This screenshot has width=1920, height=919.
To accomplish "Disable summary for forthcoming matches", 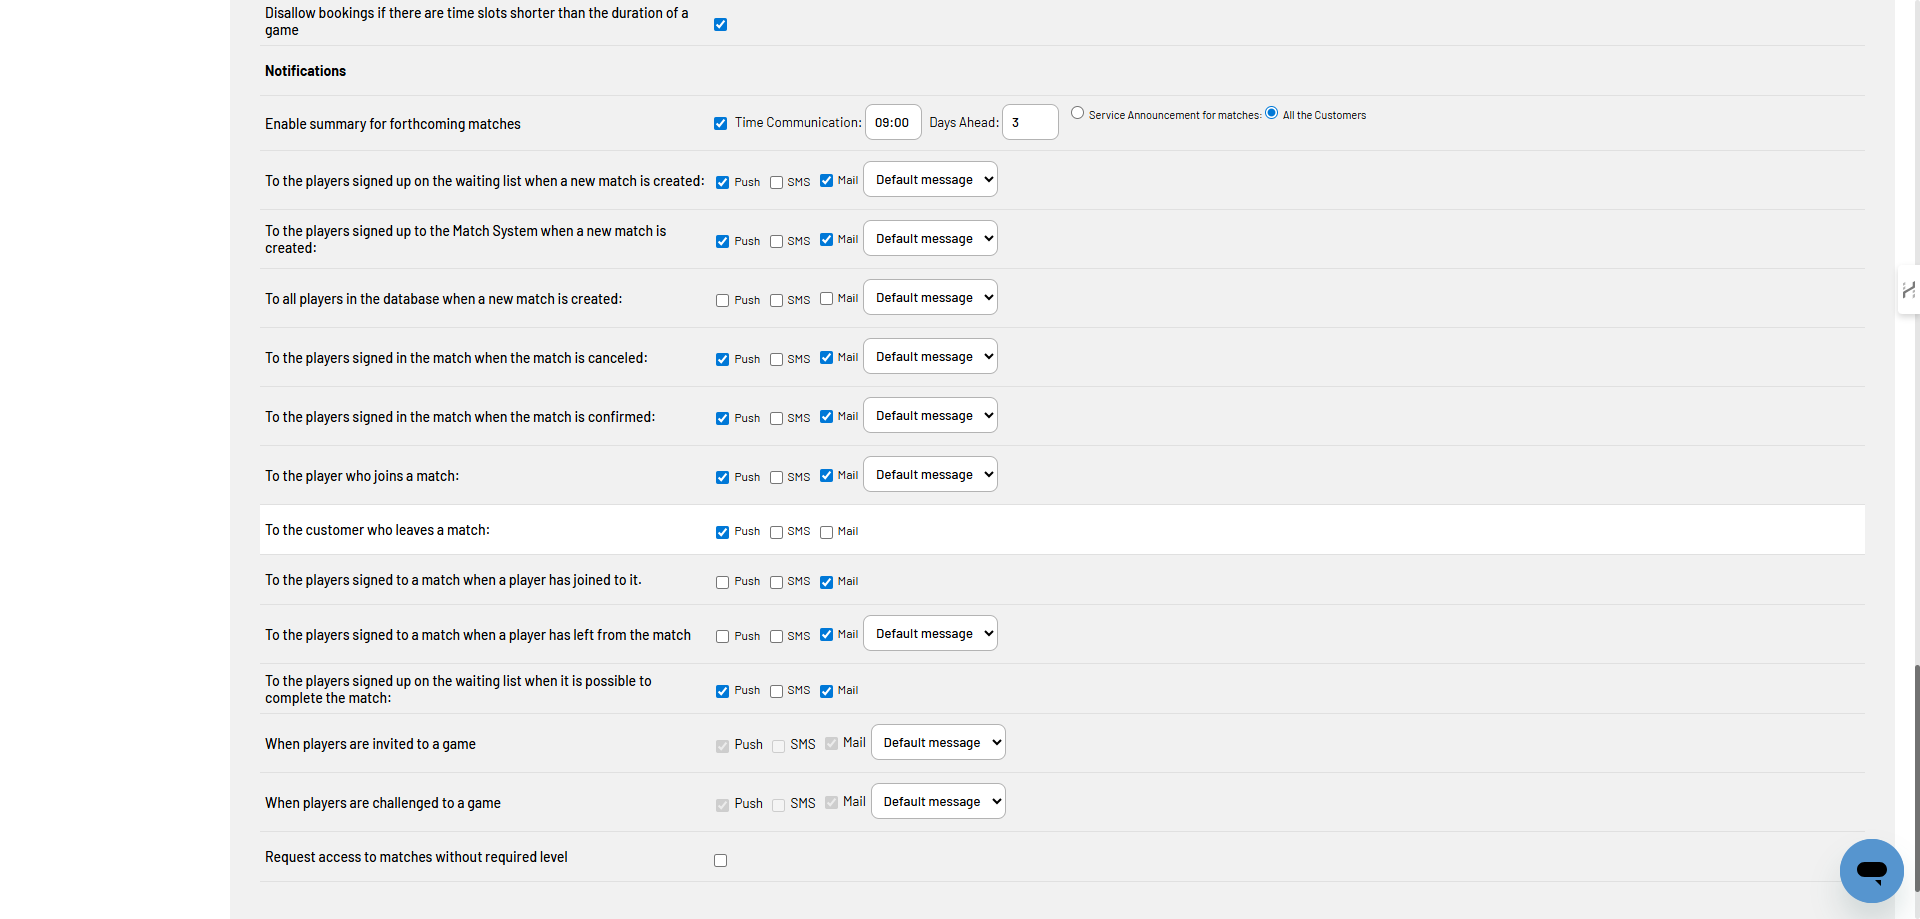I will [x=720, y=123].
